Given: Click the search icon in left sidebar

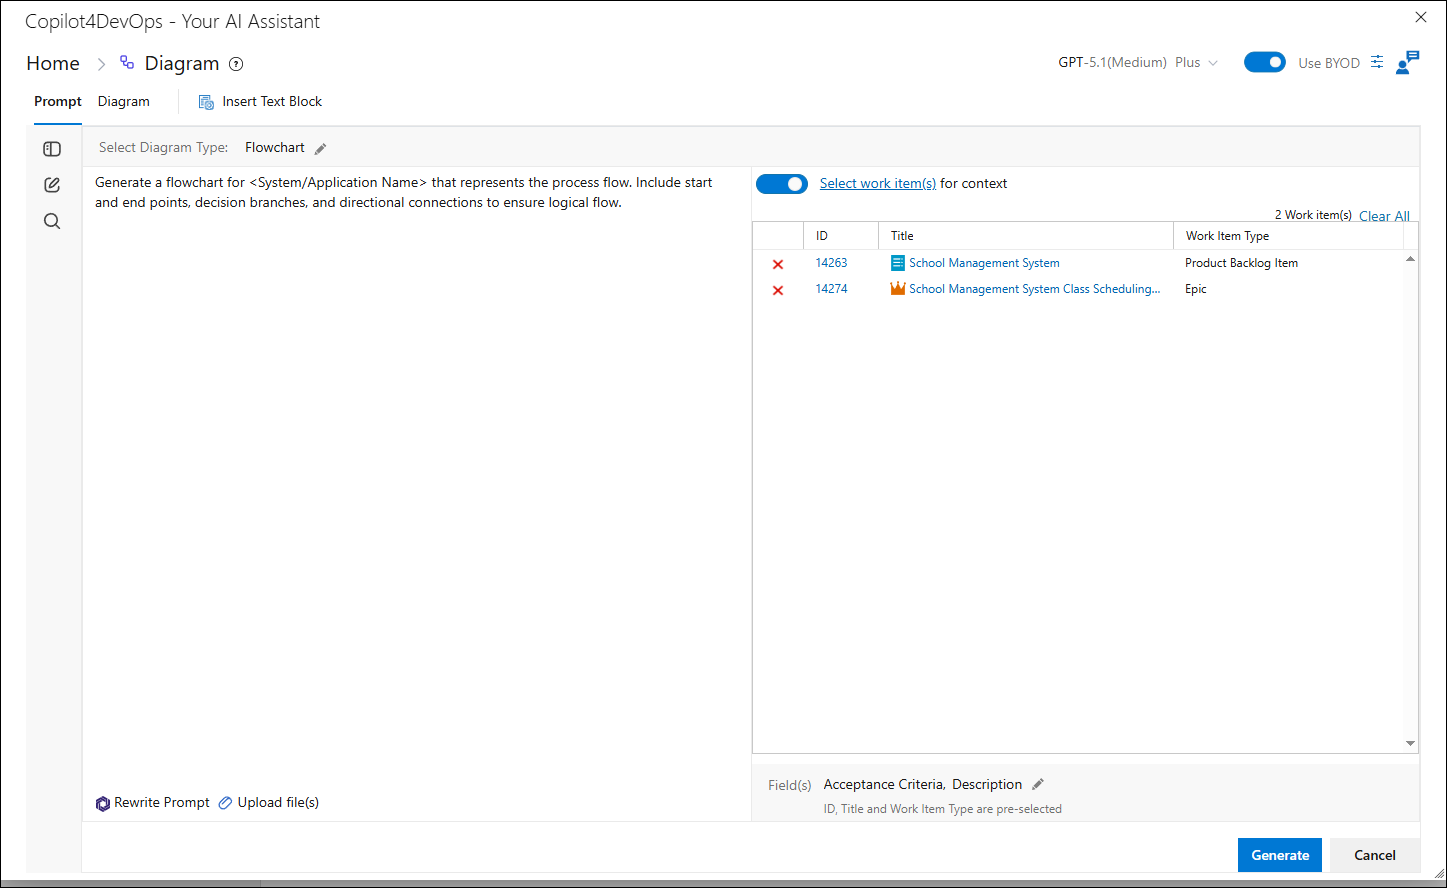Looking at the screenshot, I should coord(52,221).
